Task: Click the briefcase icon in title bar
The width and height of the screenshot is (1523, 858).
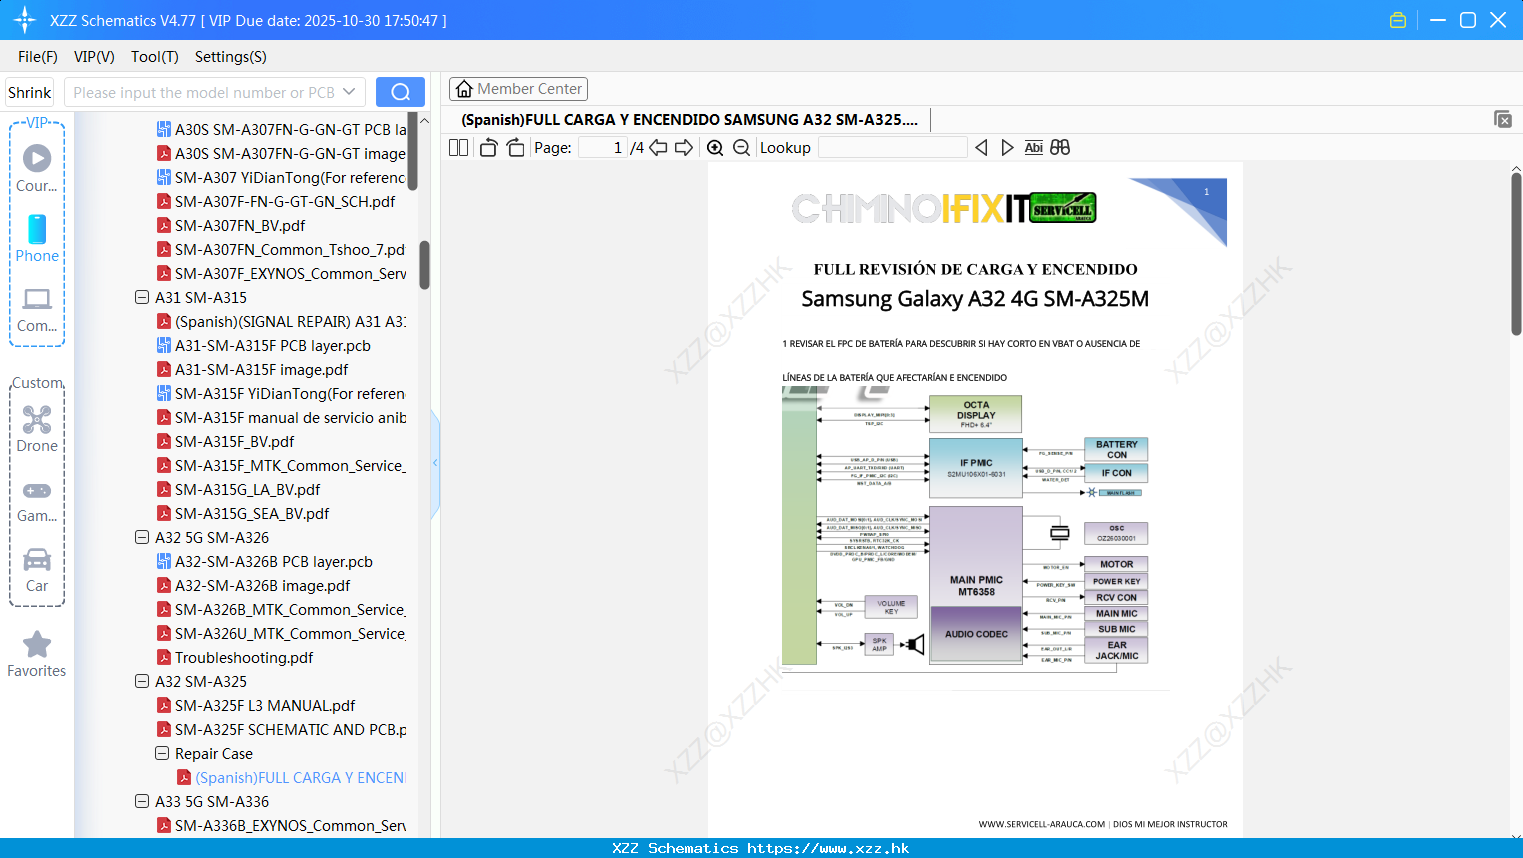Action: point(1398,20)
